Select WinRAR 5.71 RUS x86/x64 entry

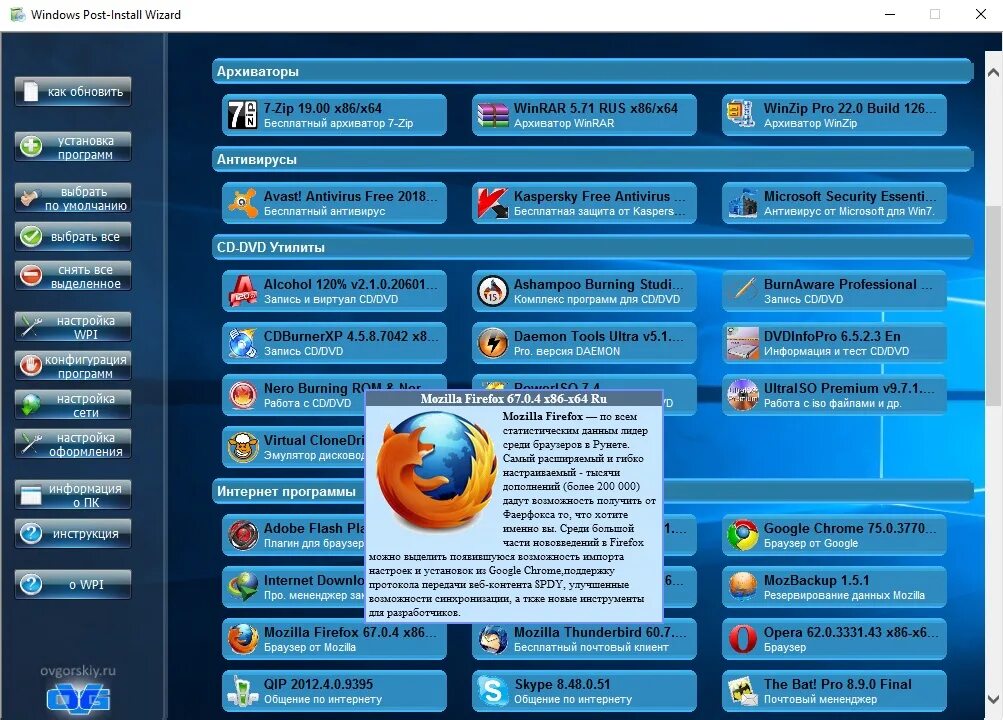tap(584, 115)
